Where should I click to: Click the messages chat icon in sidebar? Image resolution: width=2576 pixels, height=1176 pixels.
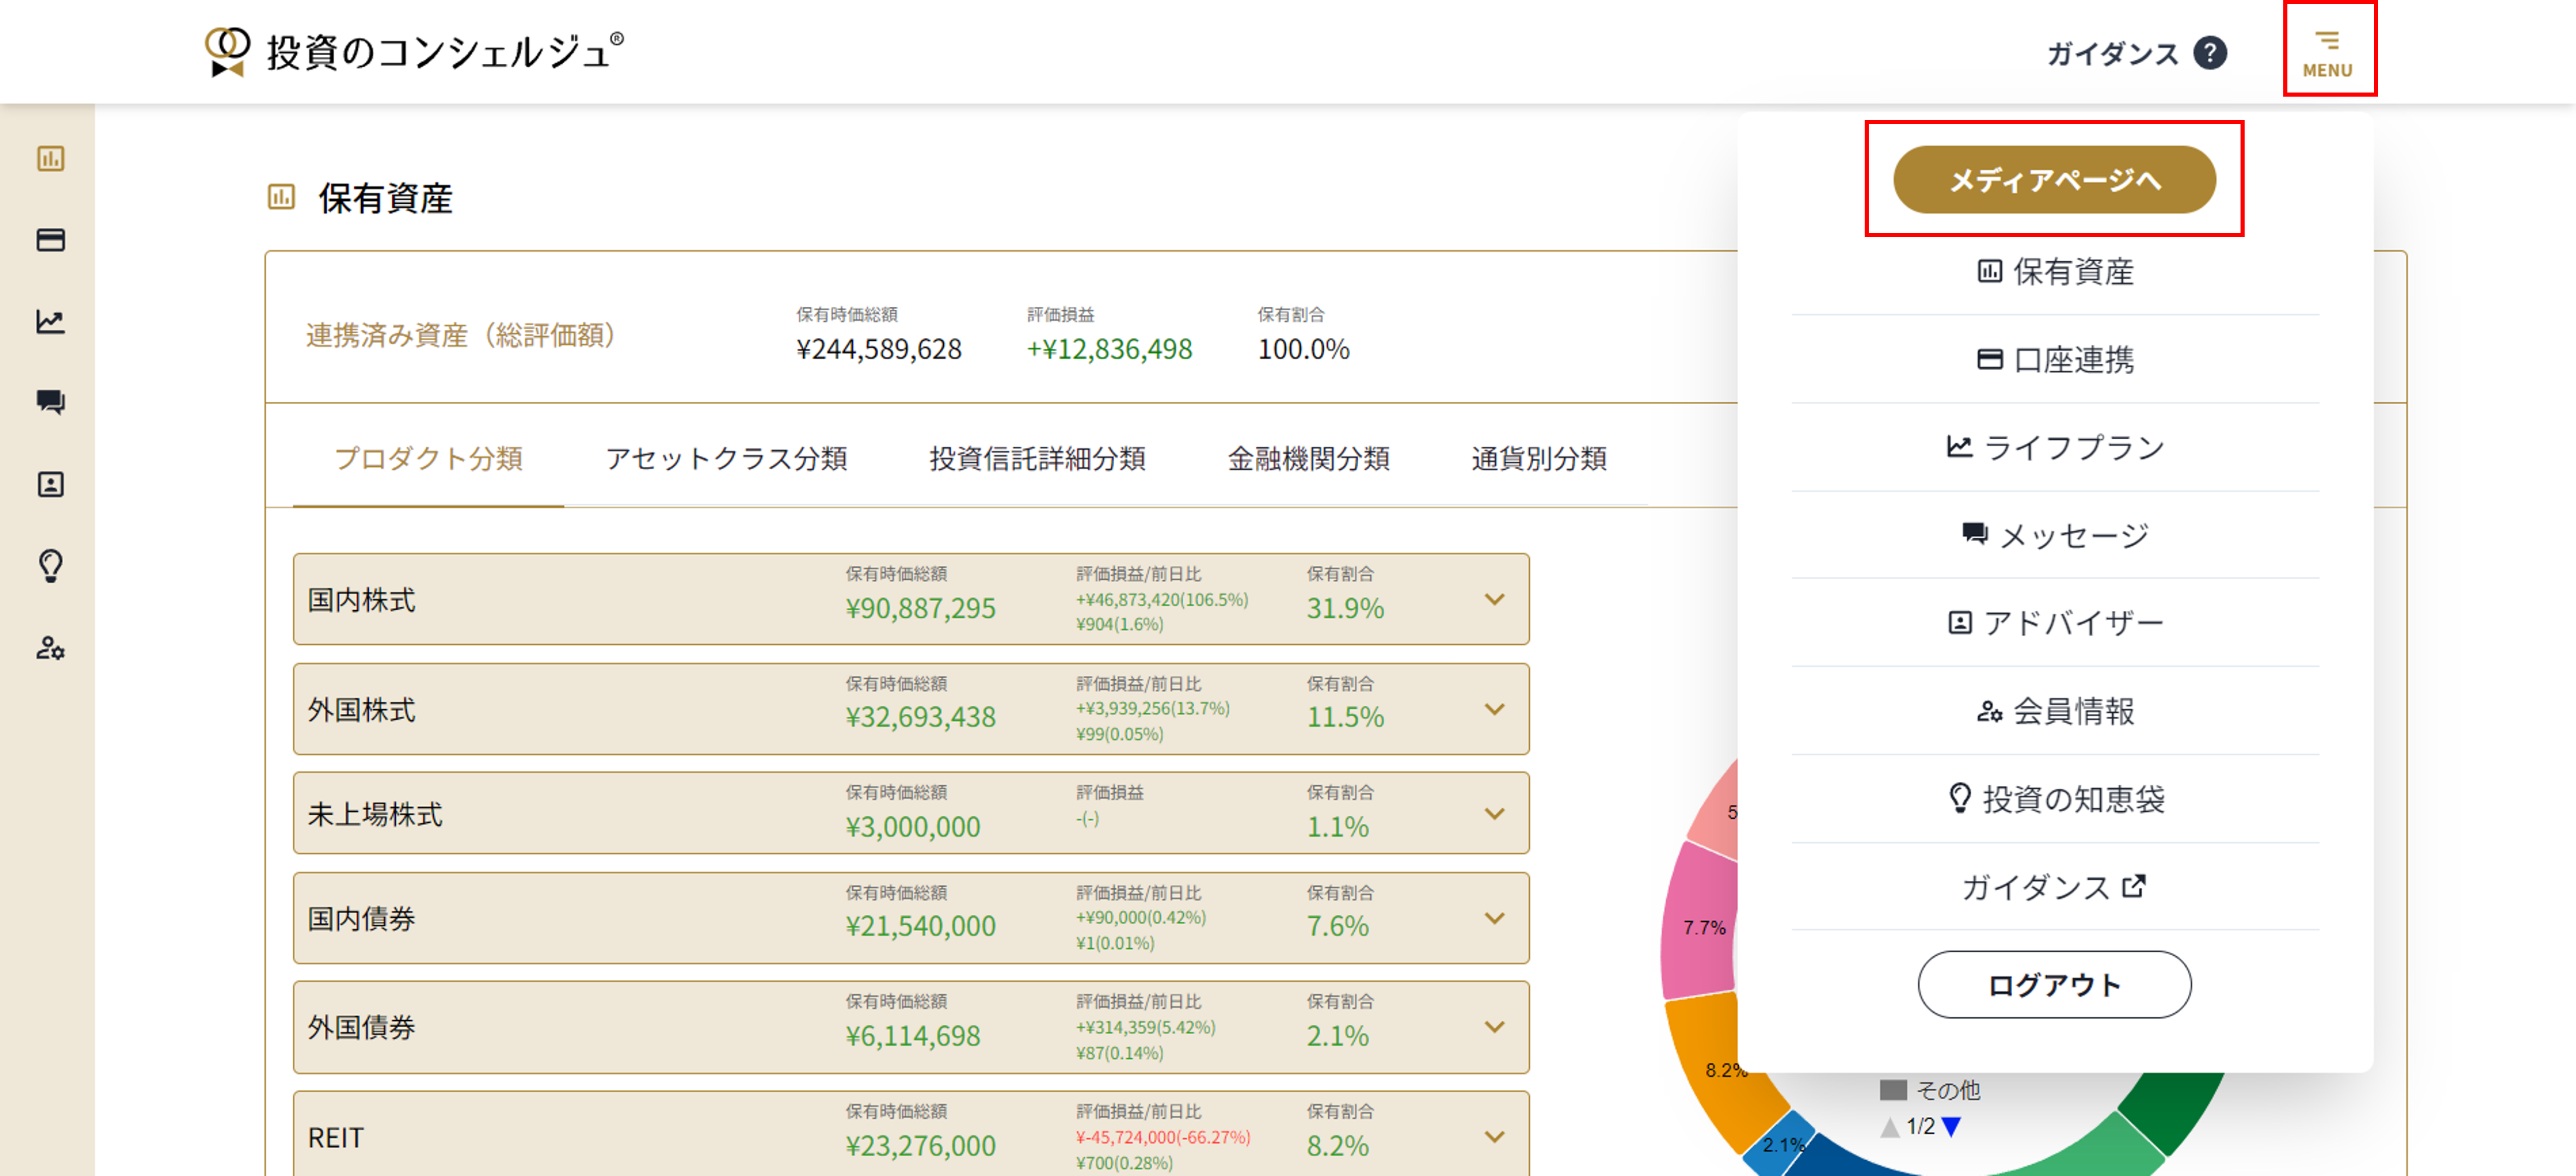(50, 402)
